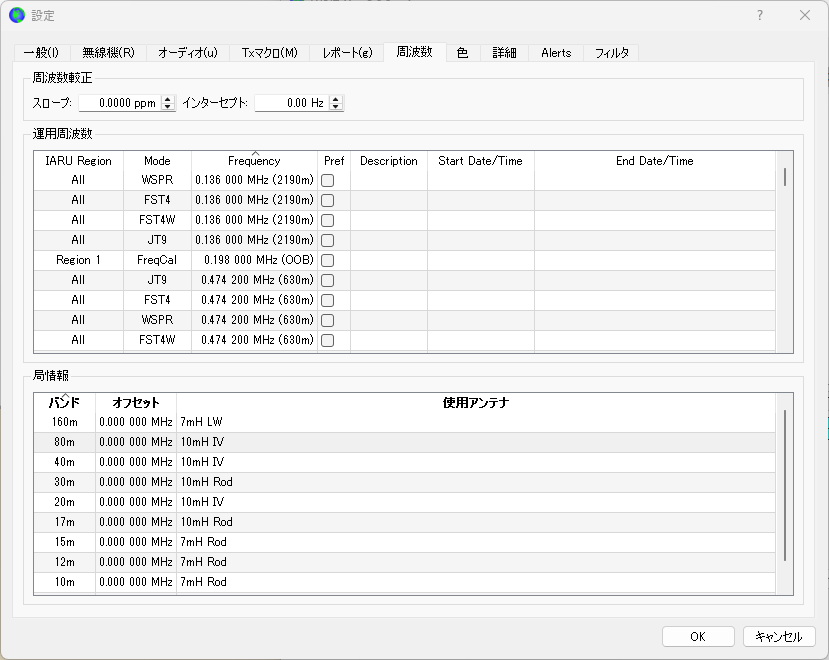Open the フィルタ tab
Screen dimensions: 829x660
[612, 53]
